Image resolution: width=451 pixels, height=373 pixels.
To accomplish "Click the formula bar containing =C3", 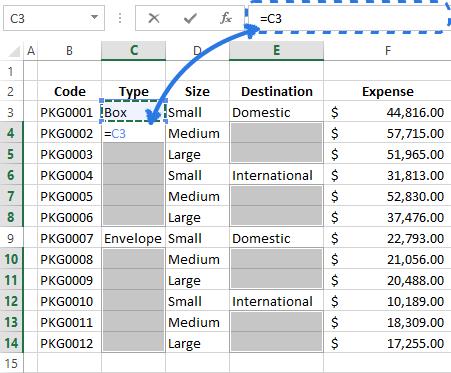I will (349, 18).
